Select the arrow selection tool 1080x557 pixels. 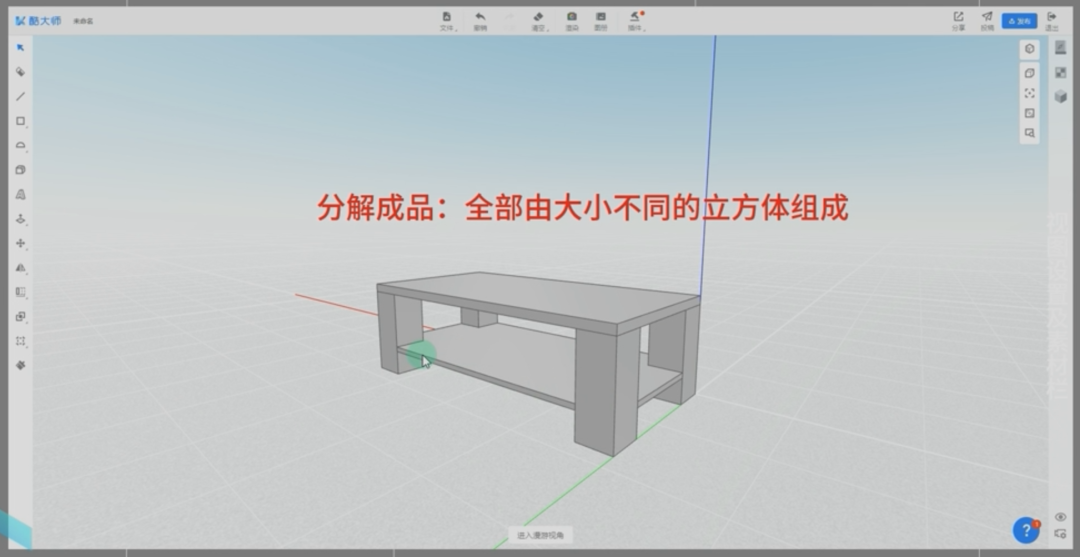(21, 48)
